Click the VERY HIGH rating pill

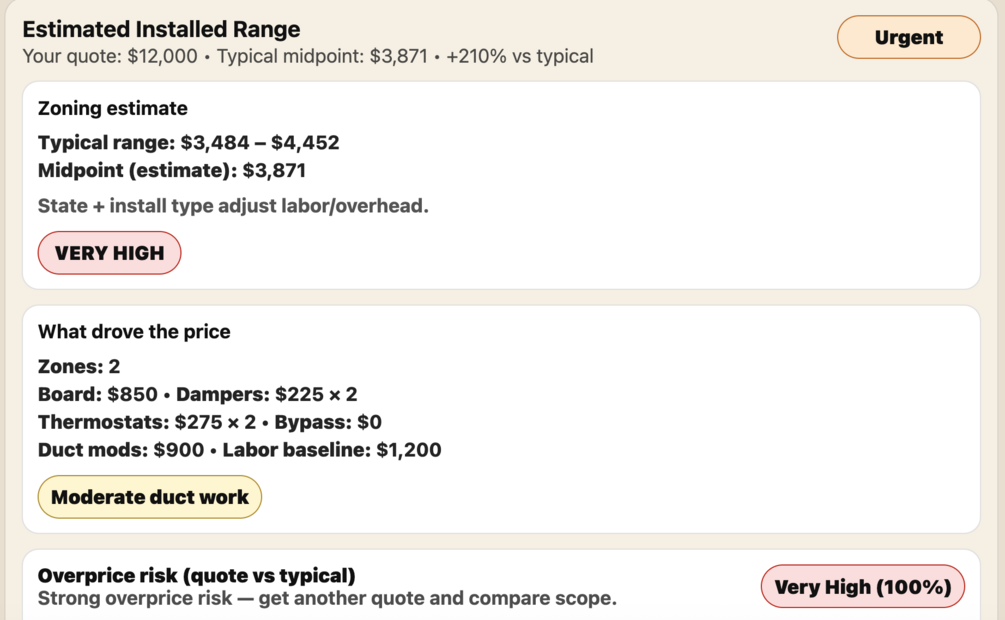point(109,253)
